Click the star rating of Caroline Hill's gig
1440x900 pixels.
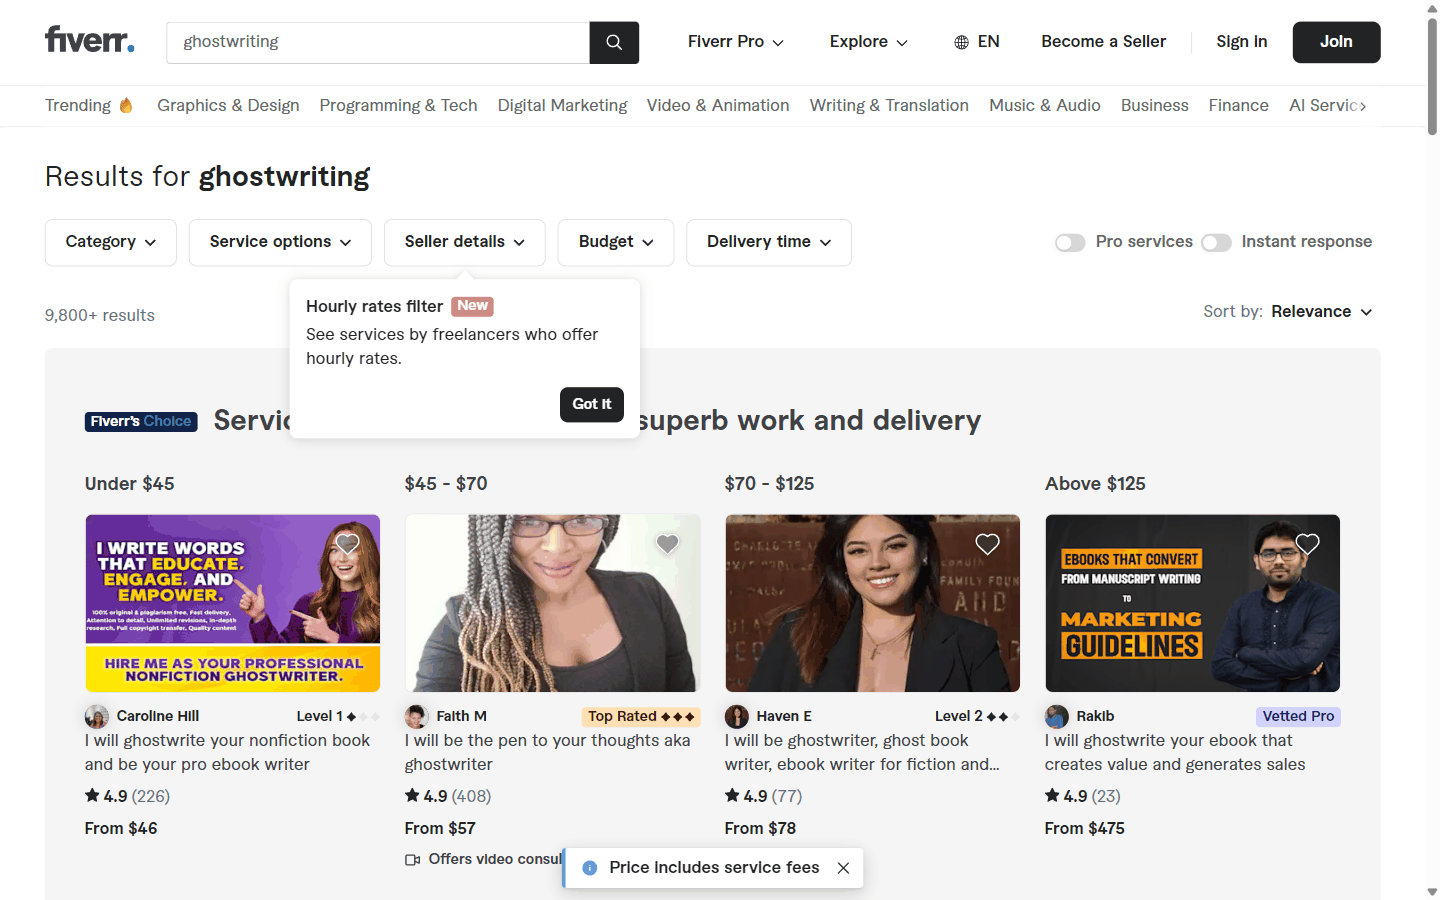(x=127, y=796)
